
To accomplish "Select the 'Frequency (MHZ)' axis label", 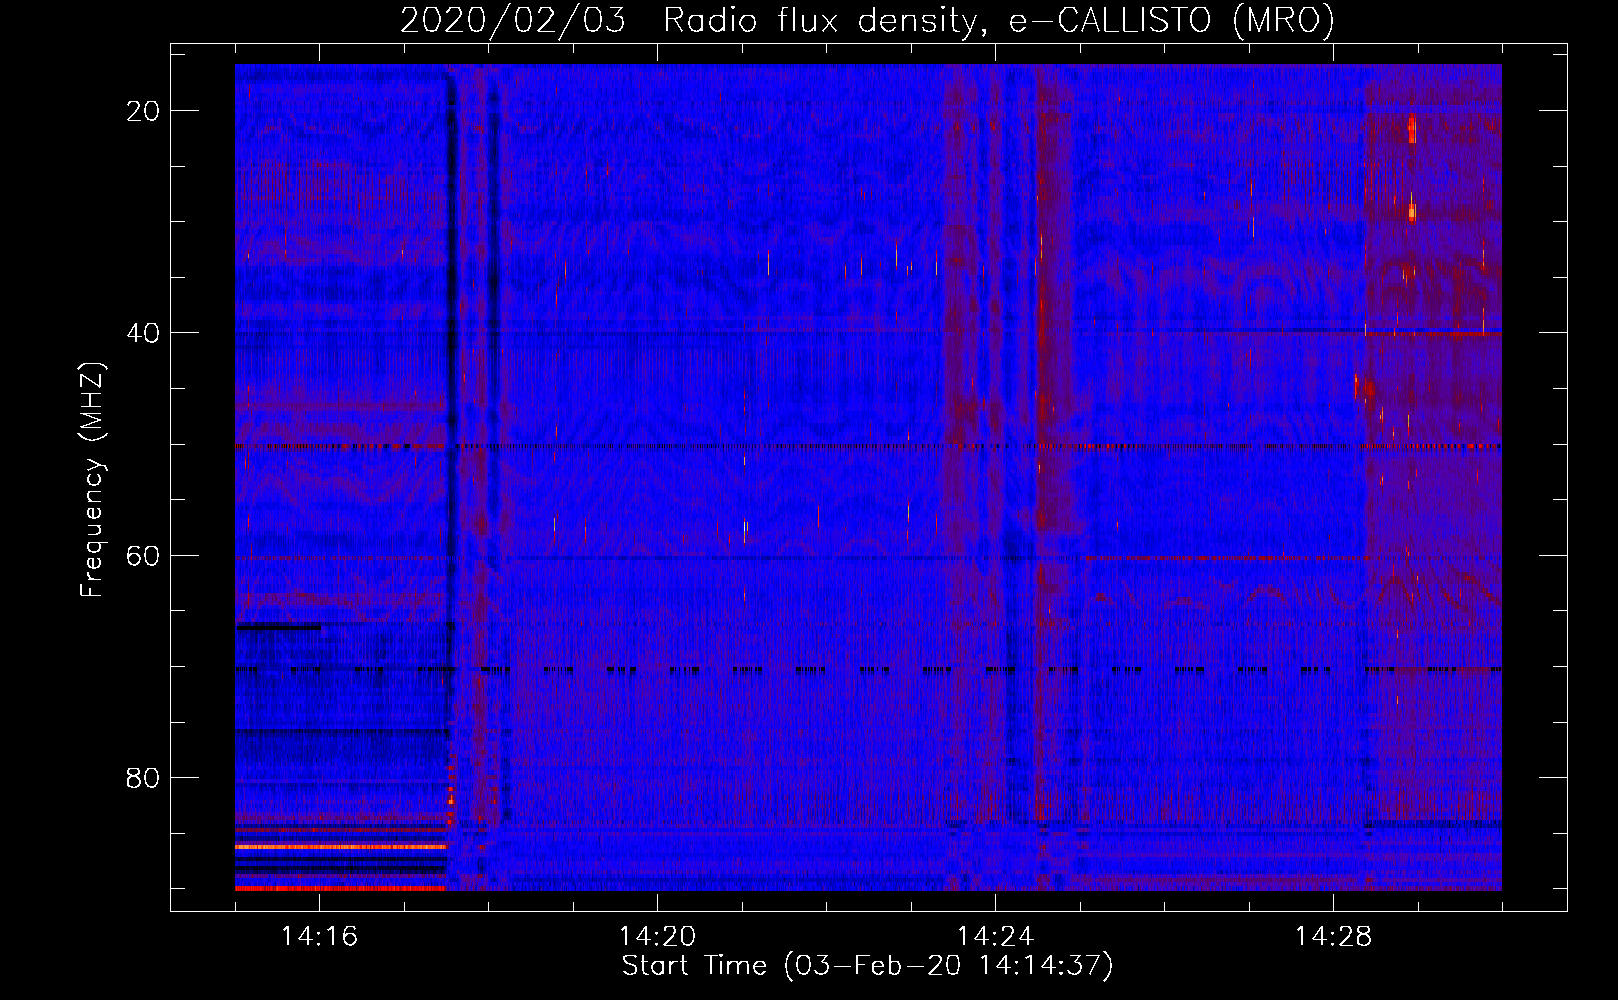I will [92, 479].
